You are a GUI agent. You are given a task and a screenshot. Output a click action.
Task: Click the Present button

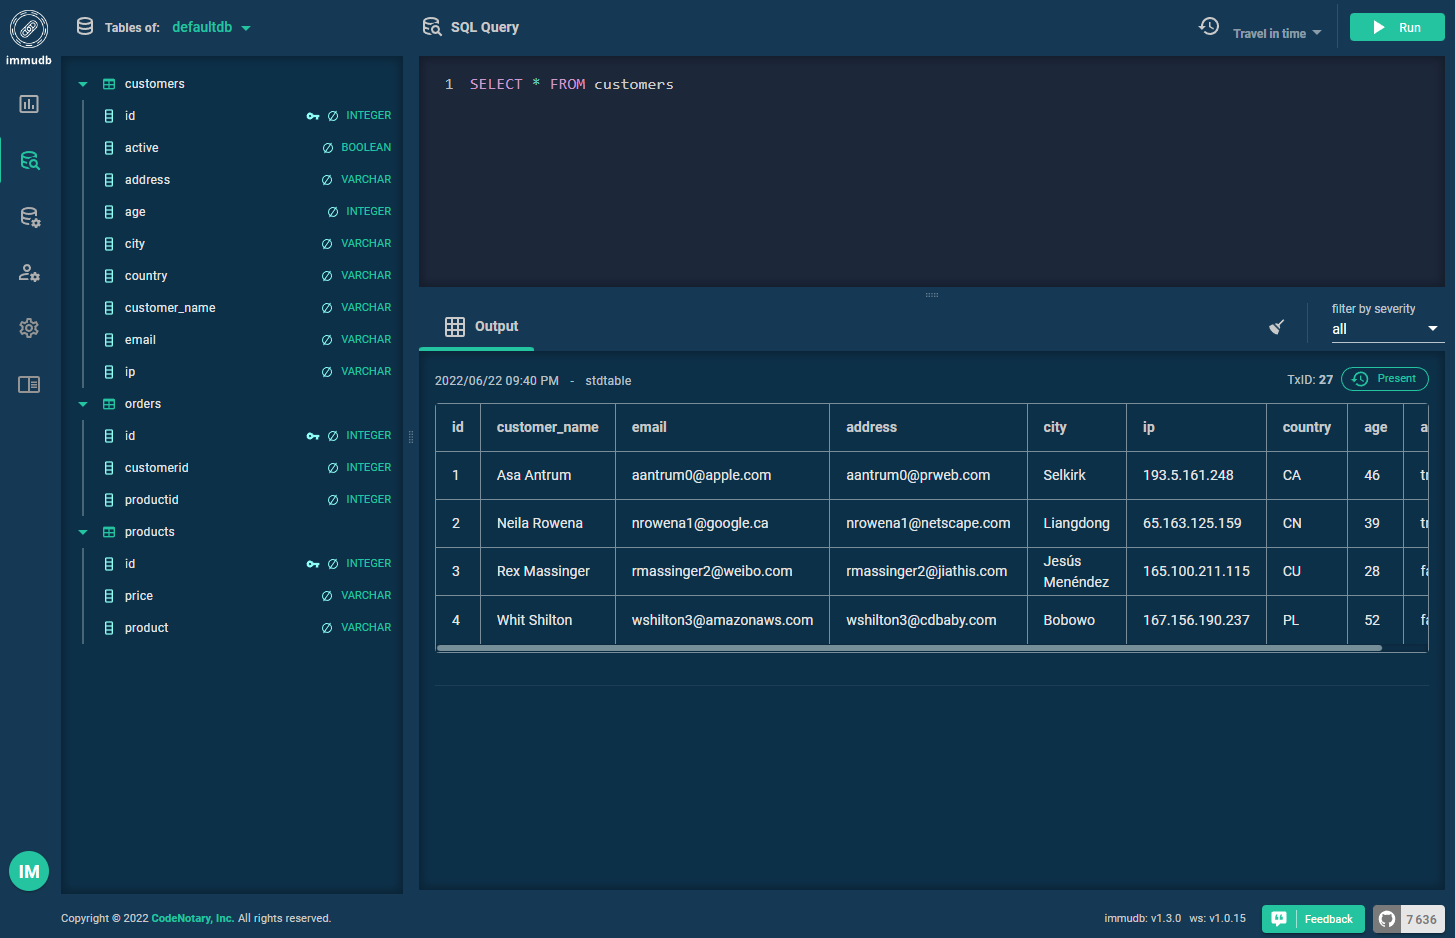[1385, 379]
